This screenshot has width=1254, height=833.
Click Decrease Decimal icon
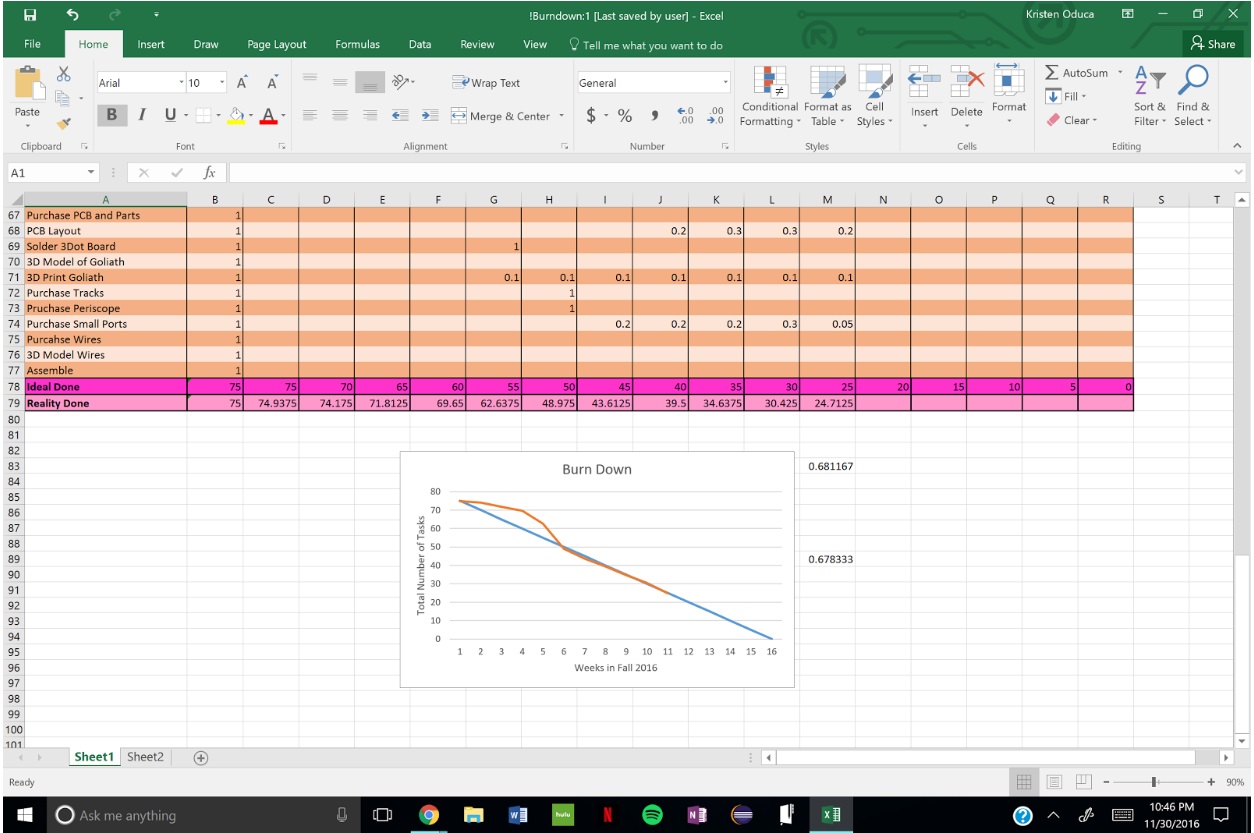tap(715, 116)
